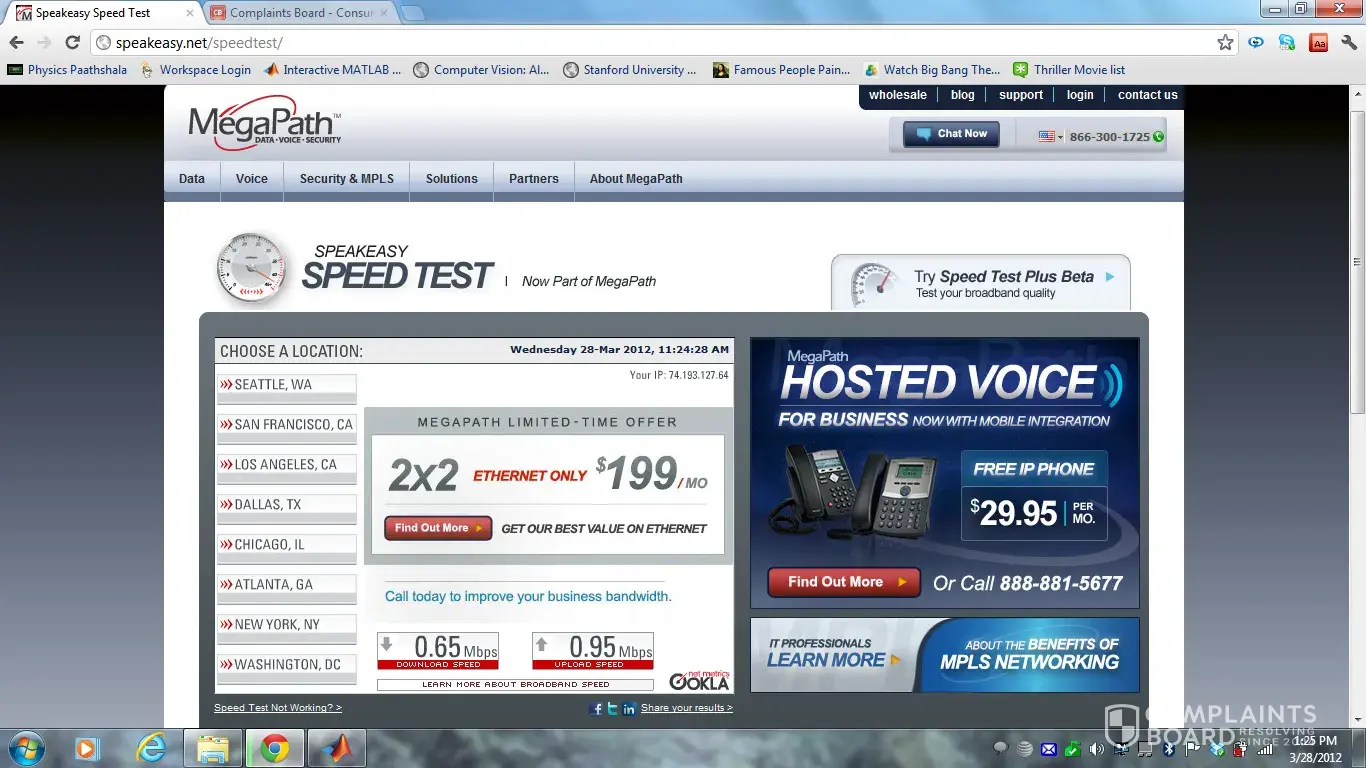Open the Data navigation menu

[x=192, y=179]
